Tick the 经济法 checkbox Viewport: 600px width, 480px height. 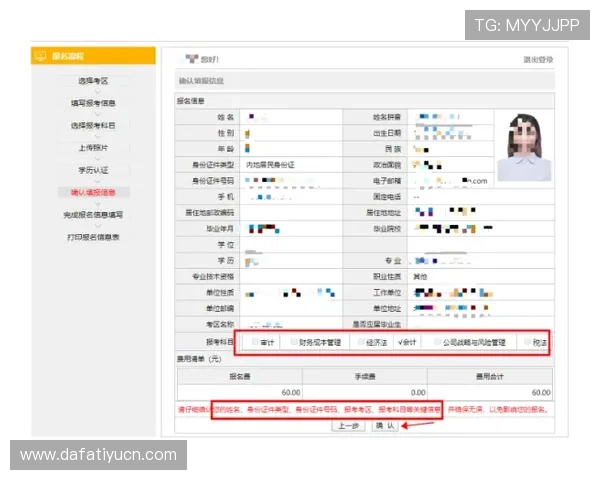(x=360, y=342)
